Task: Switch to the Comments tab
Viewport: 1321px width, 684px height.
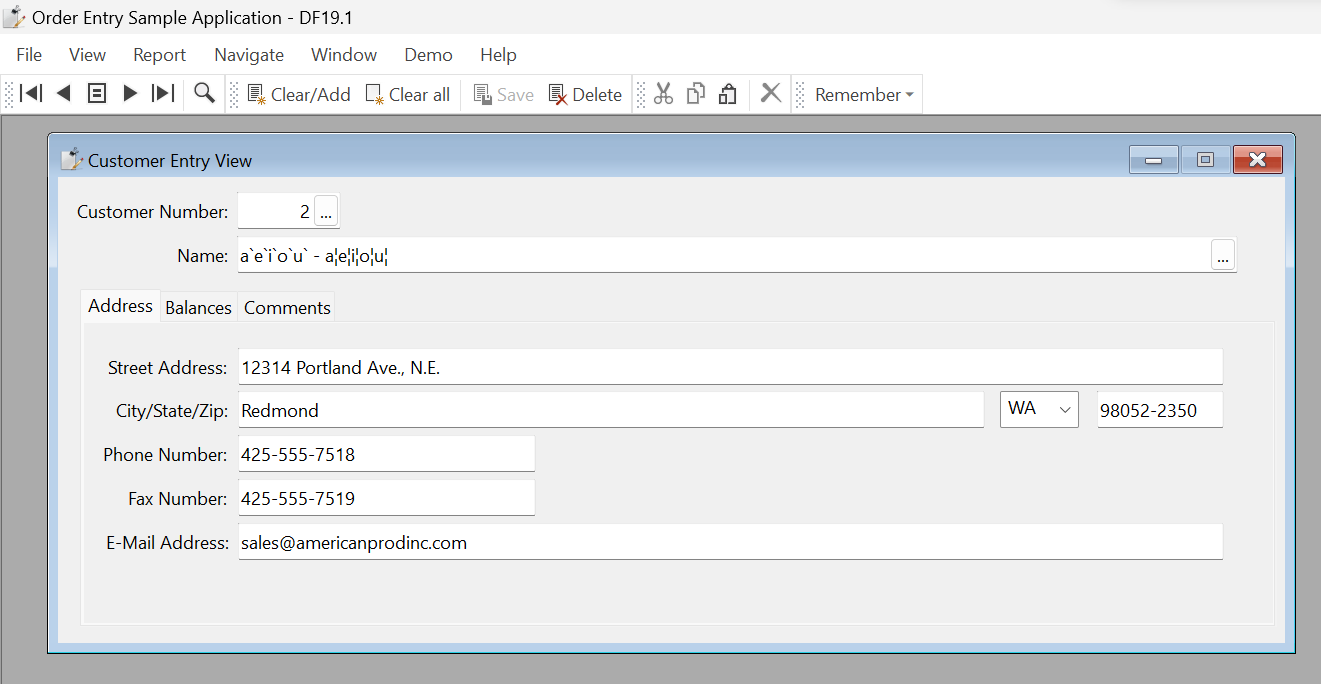Action: click(x=287, y=308)
